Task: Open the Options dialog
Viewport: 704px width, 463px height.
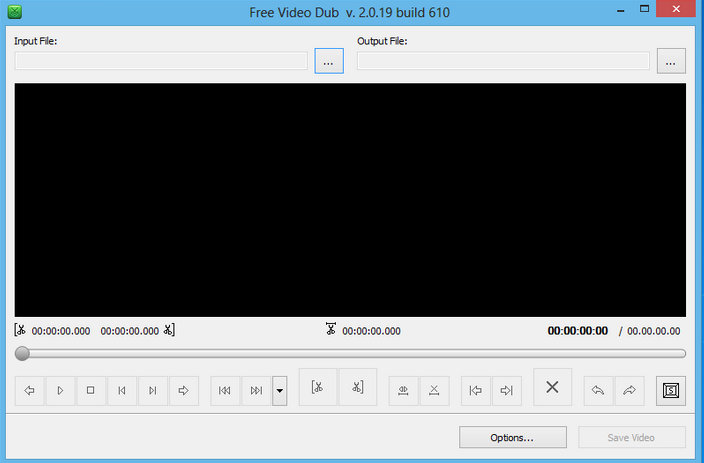Action: tap(513, 437)
